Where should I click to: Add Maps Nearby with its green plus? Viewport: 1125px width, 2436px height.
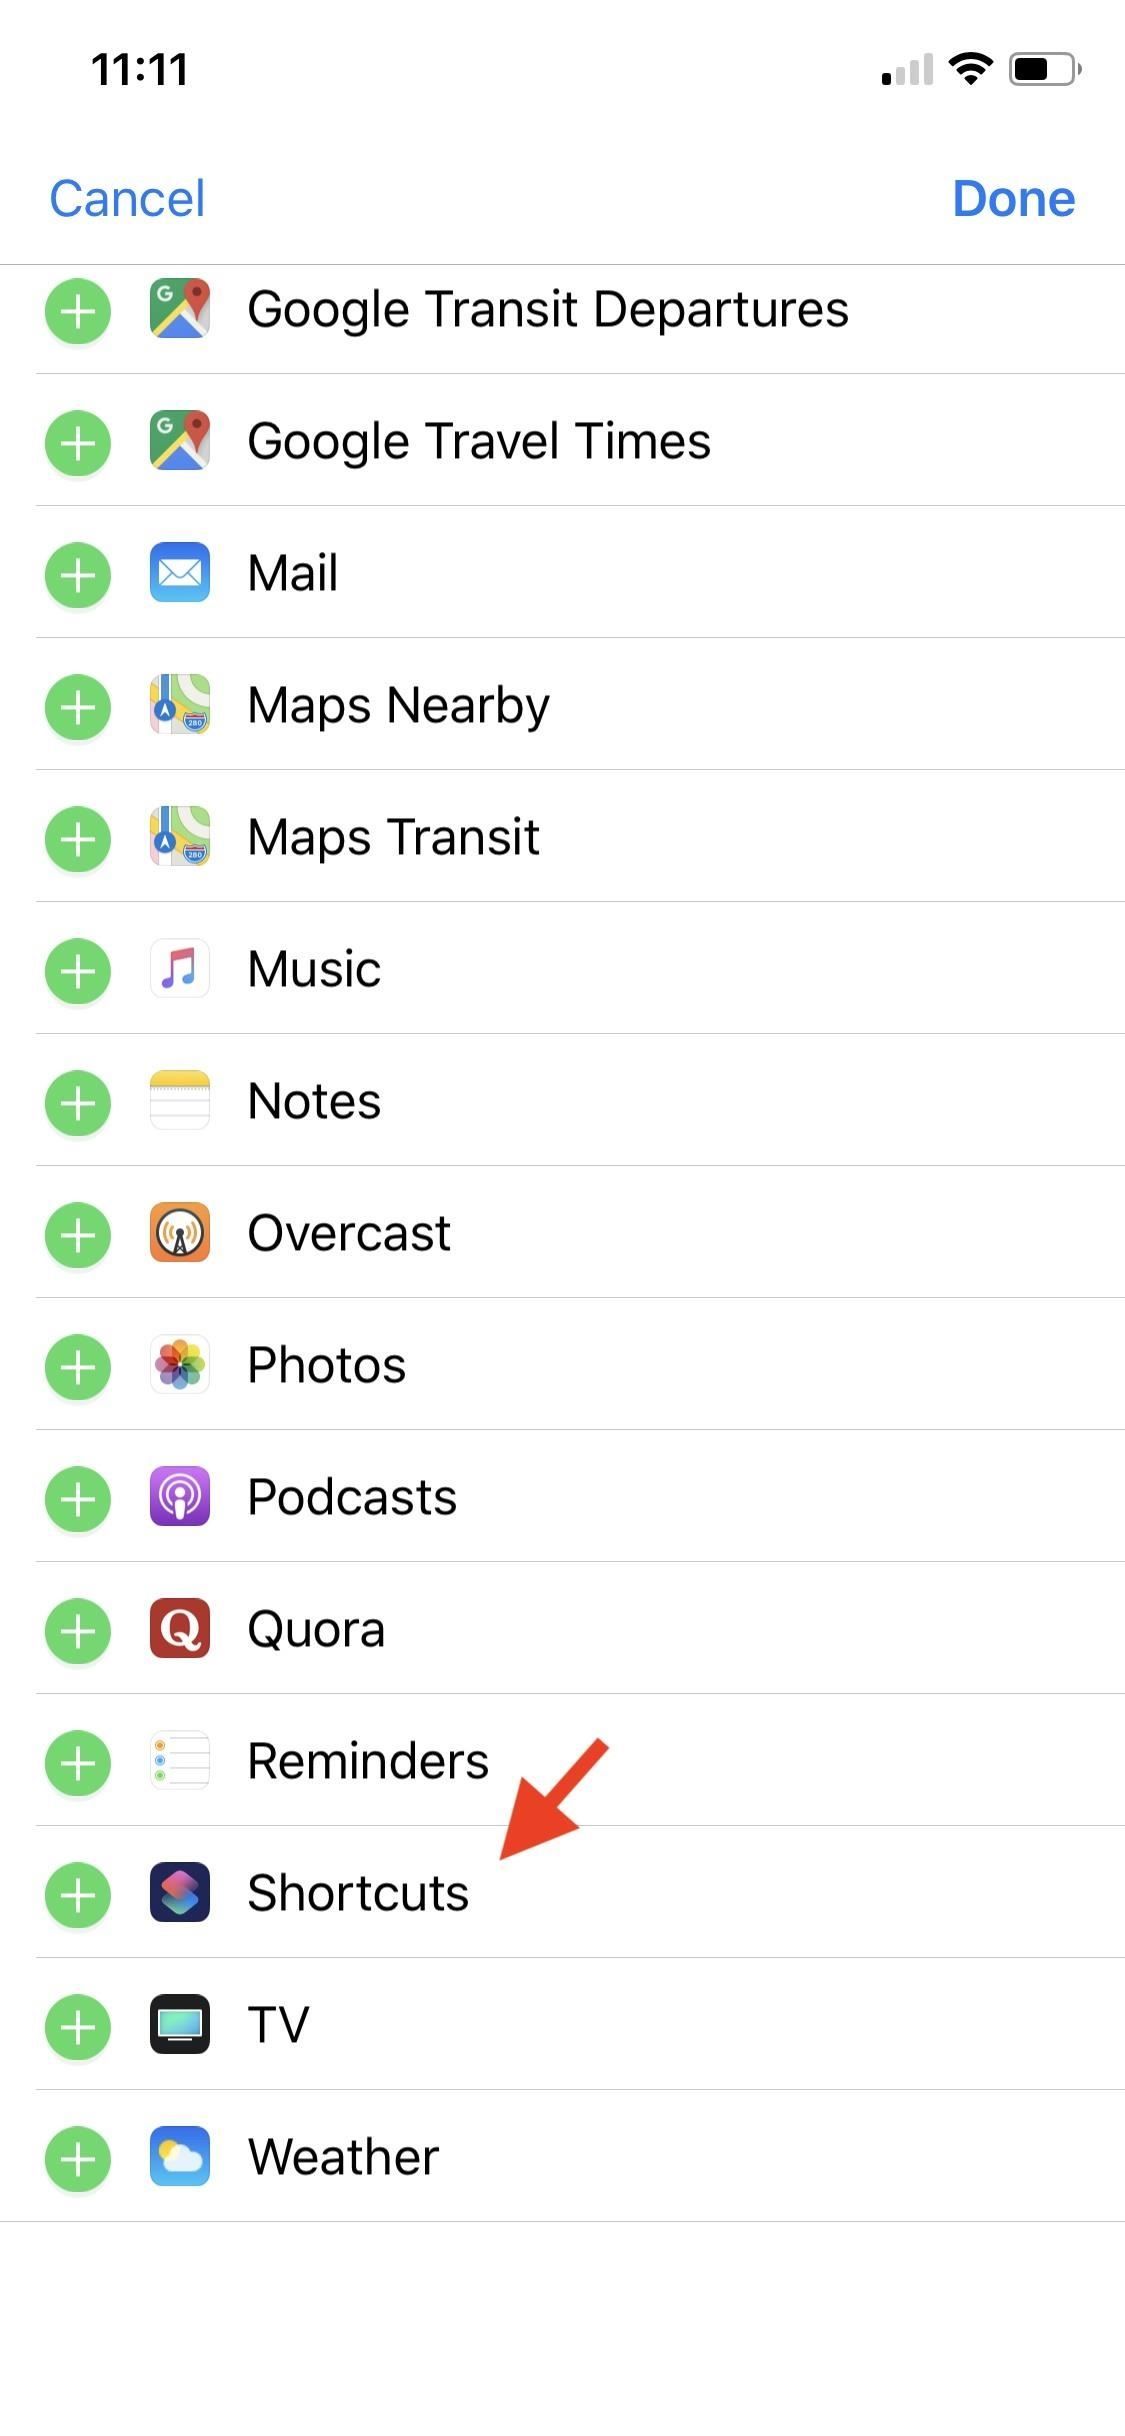(x=78, y=706)
